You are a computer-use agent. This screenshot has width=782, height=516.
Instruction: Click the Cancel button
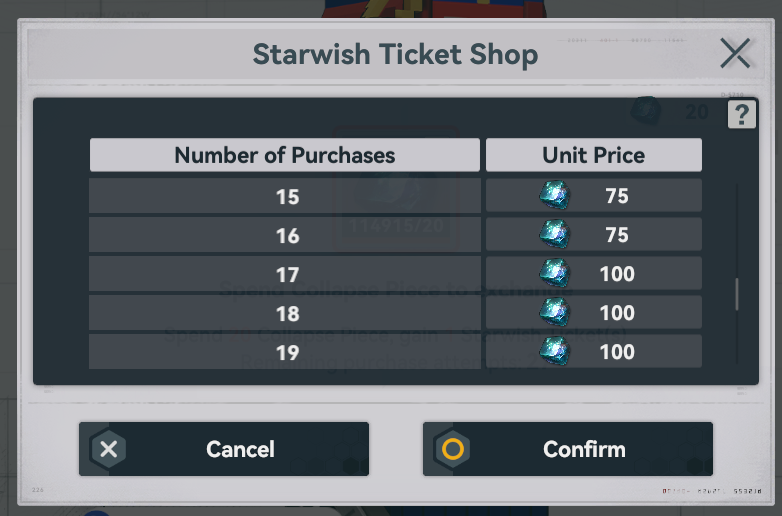tap(224, 449)
